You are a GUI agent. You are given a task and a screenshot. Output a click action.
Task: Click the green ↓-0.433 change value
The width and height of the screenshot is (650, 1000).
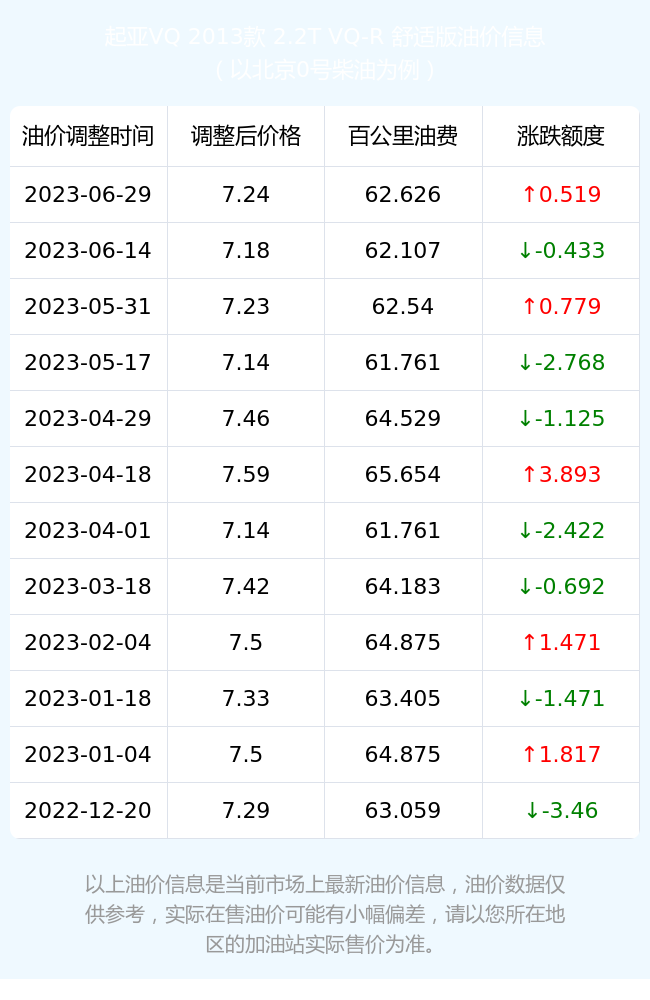click(561, 251)
